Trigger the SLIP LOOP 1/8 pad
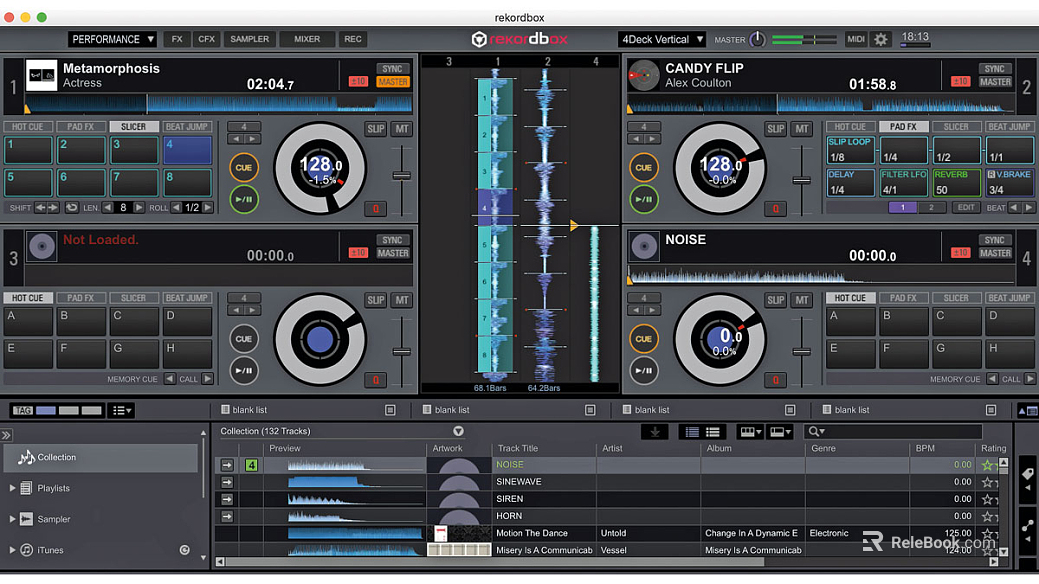 coord(850,150)
